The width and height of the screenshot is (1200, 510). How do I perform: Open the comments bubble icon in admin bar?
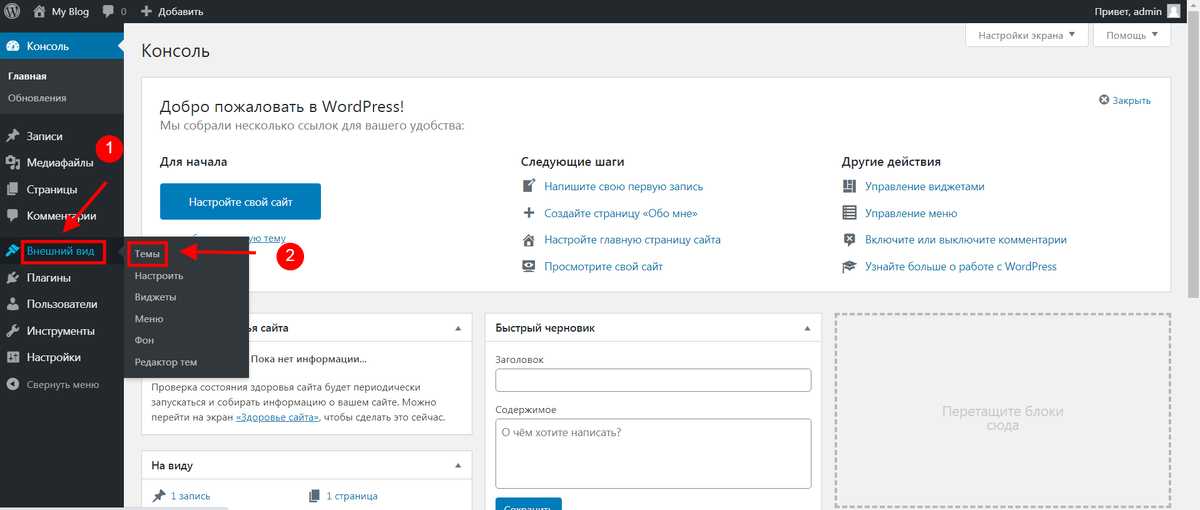tap(108, 12)
